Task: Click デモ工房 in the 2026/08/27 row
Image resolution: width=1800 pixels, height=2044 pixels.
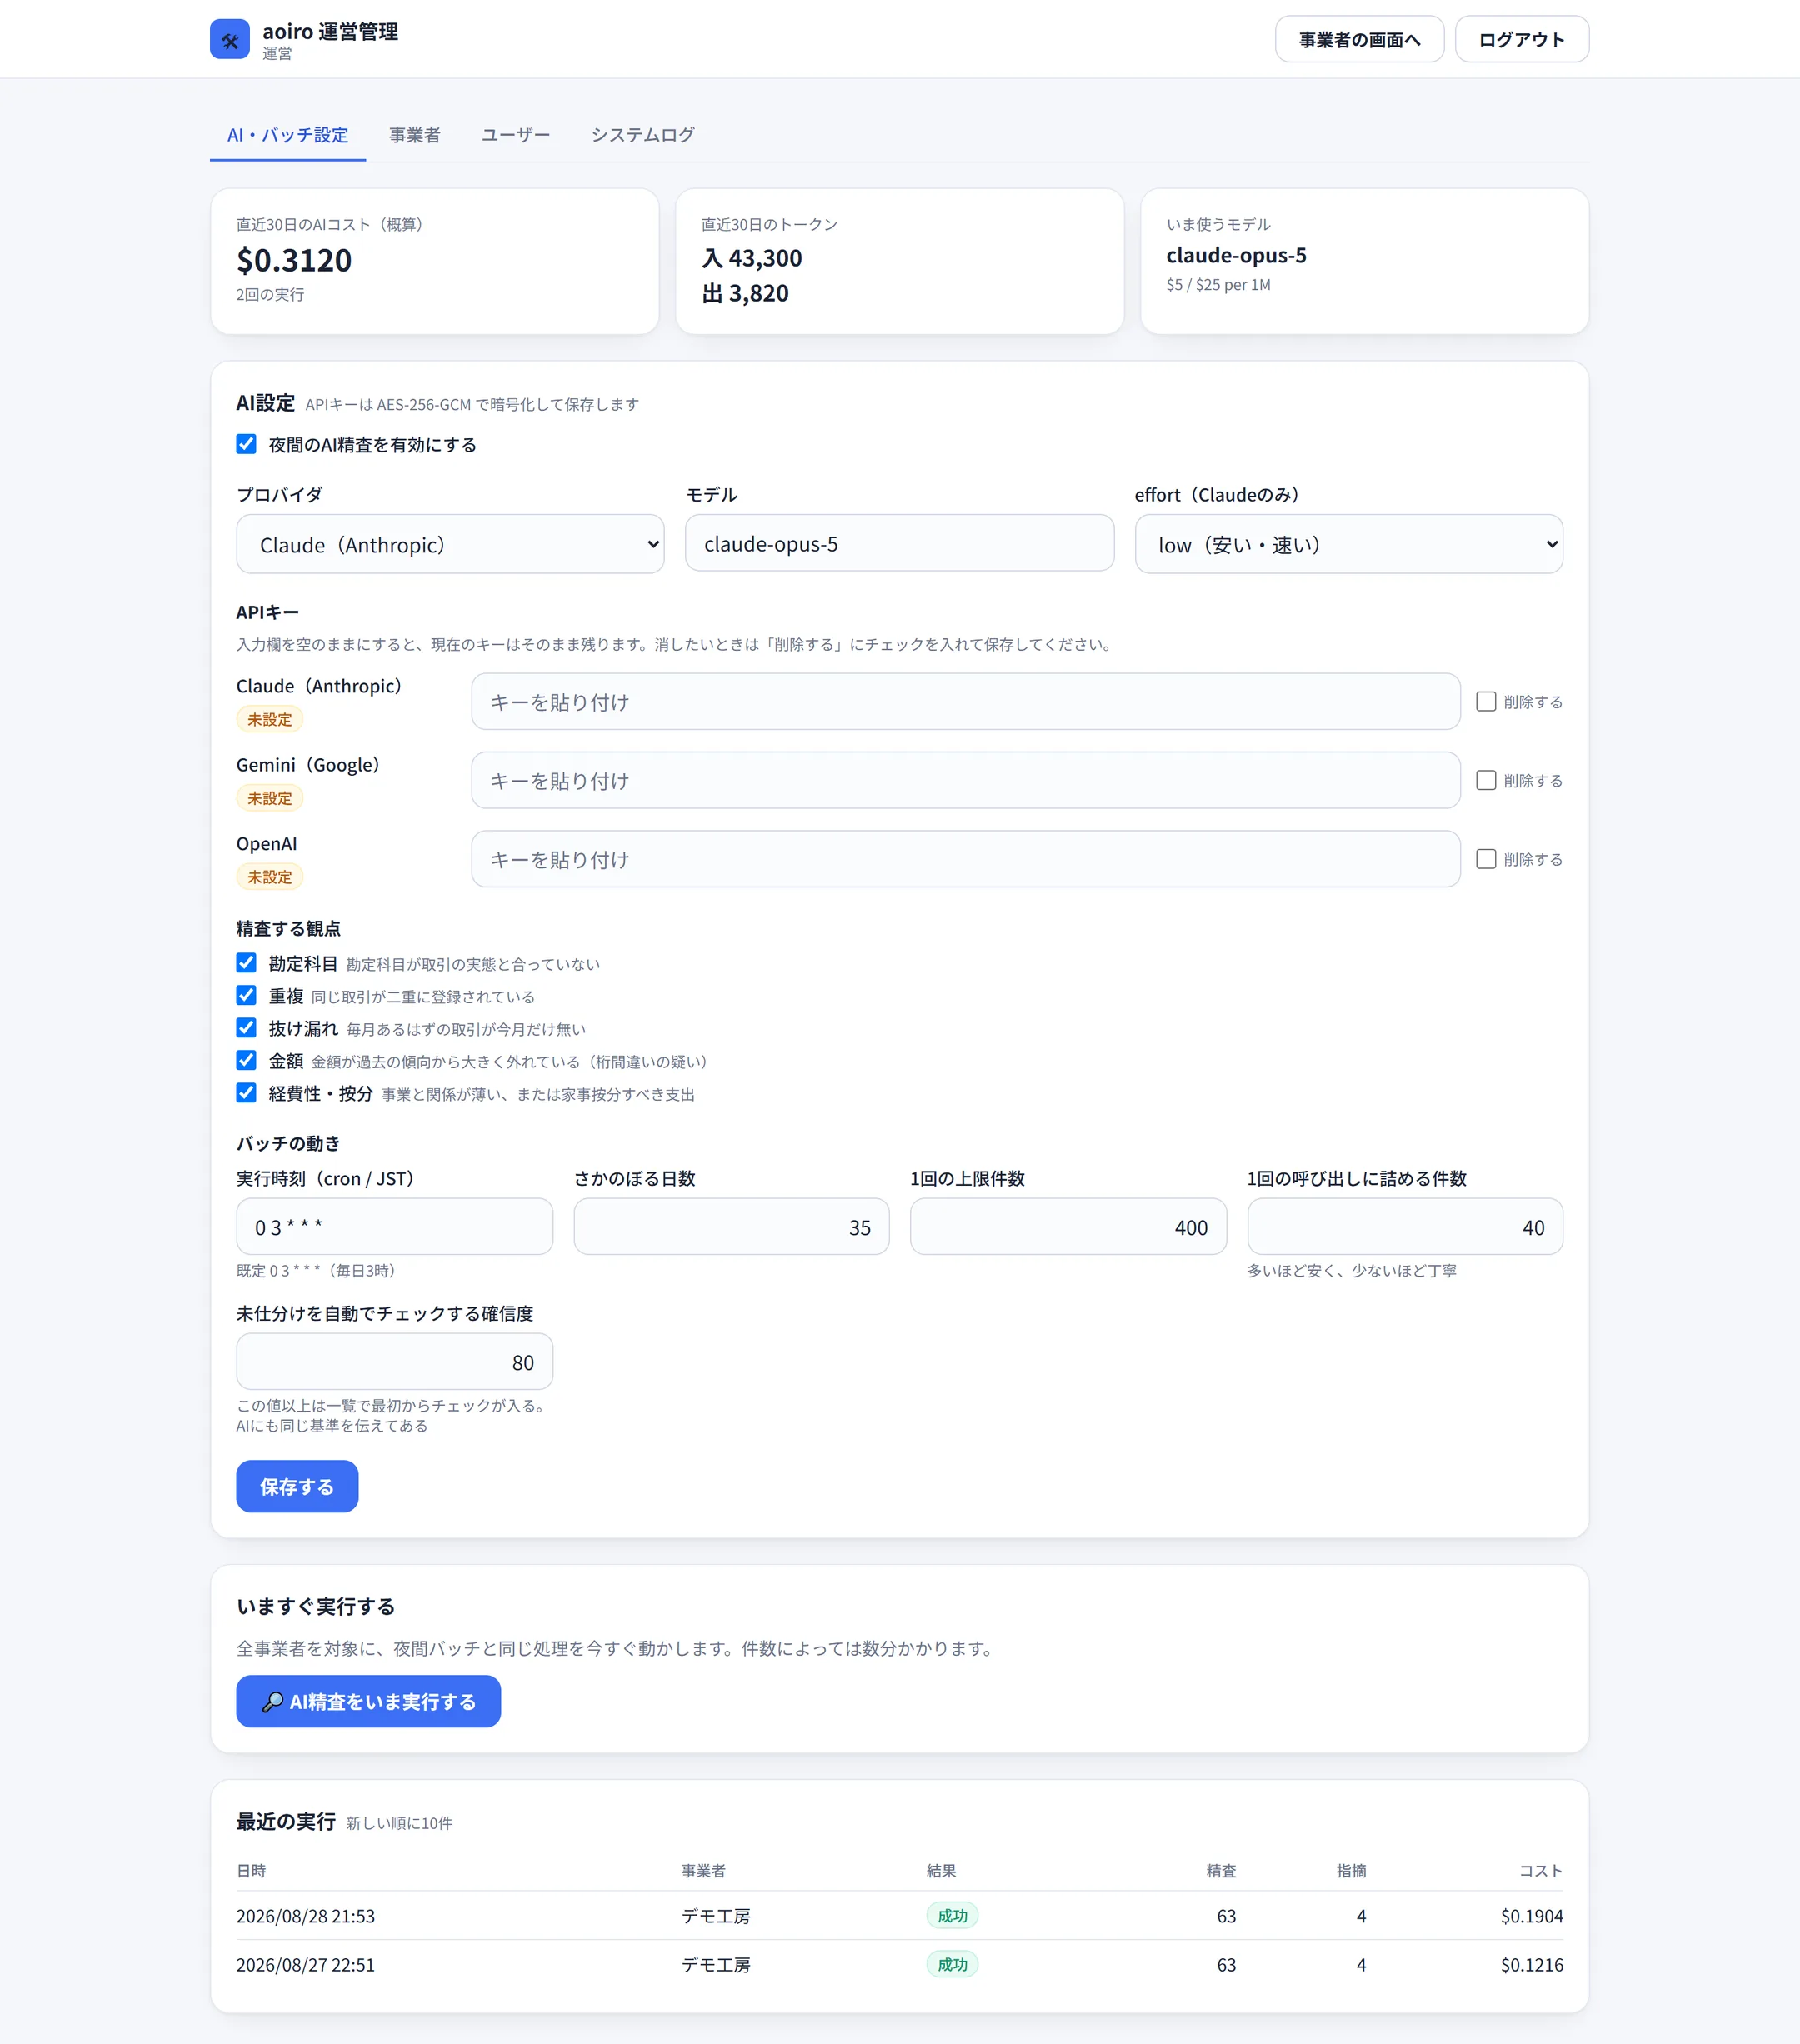Action: tap(716, 1966)
